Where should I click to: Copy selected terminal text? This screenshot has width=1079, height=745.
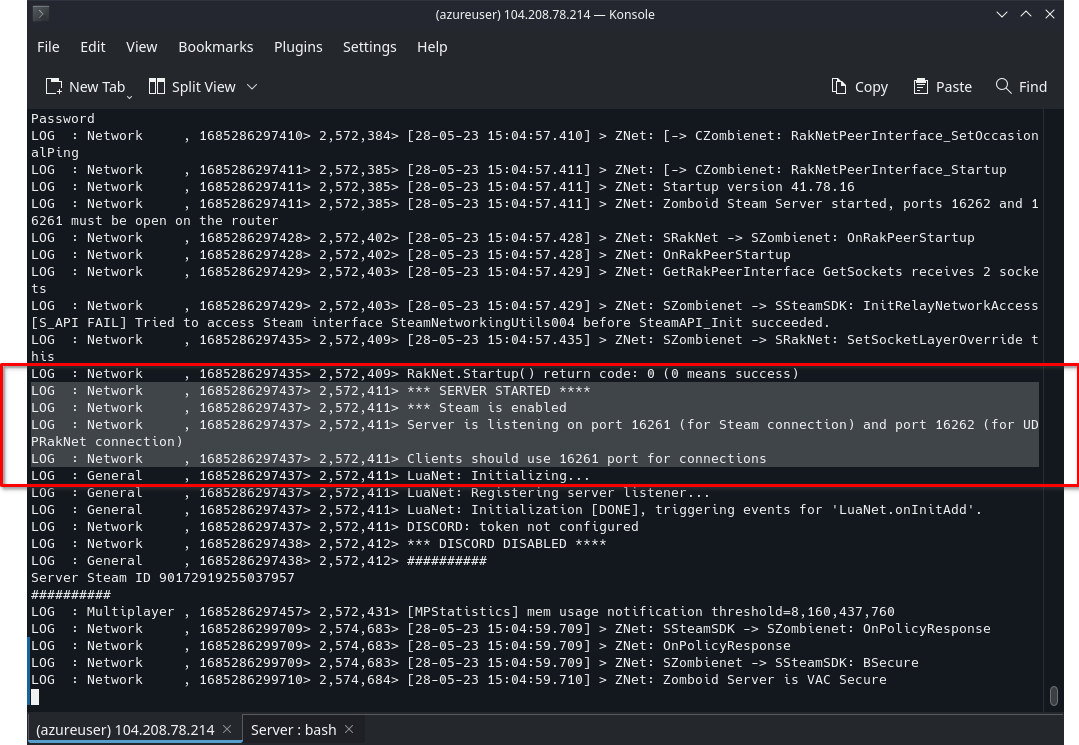(860, 87)
